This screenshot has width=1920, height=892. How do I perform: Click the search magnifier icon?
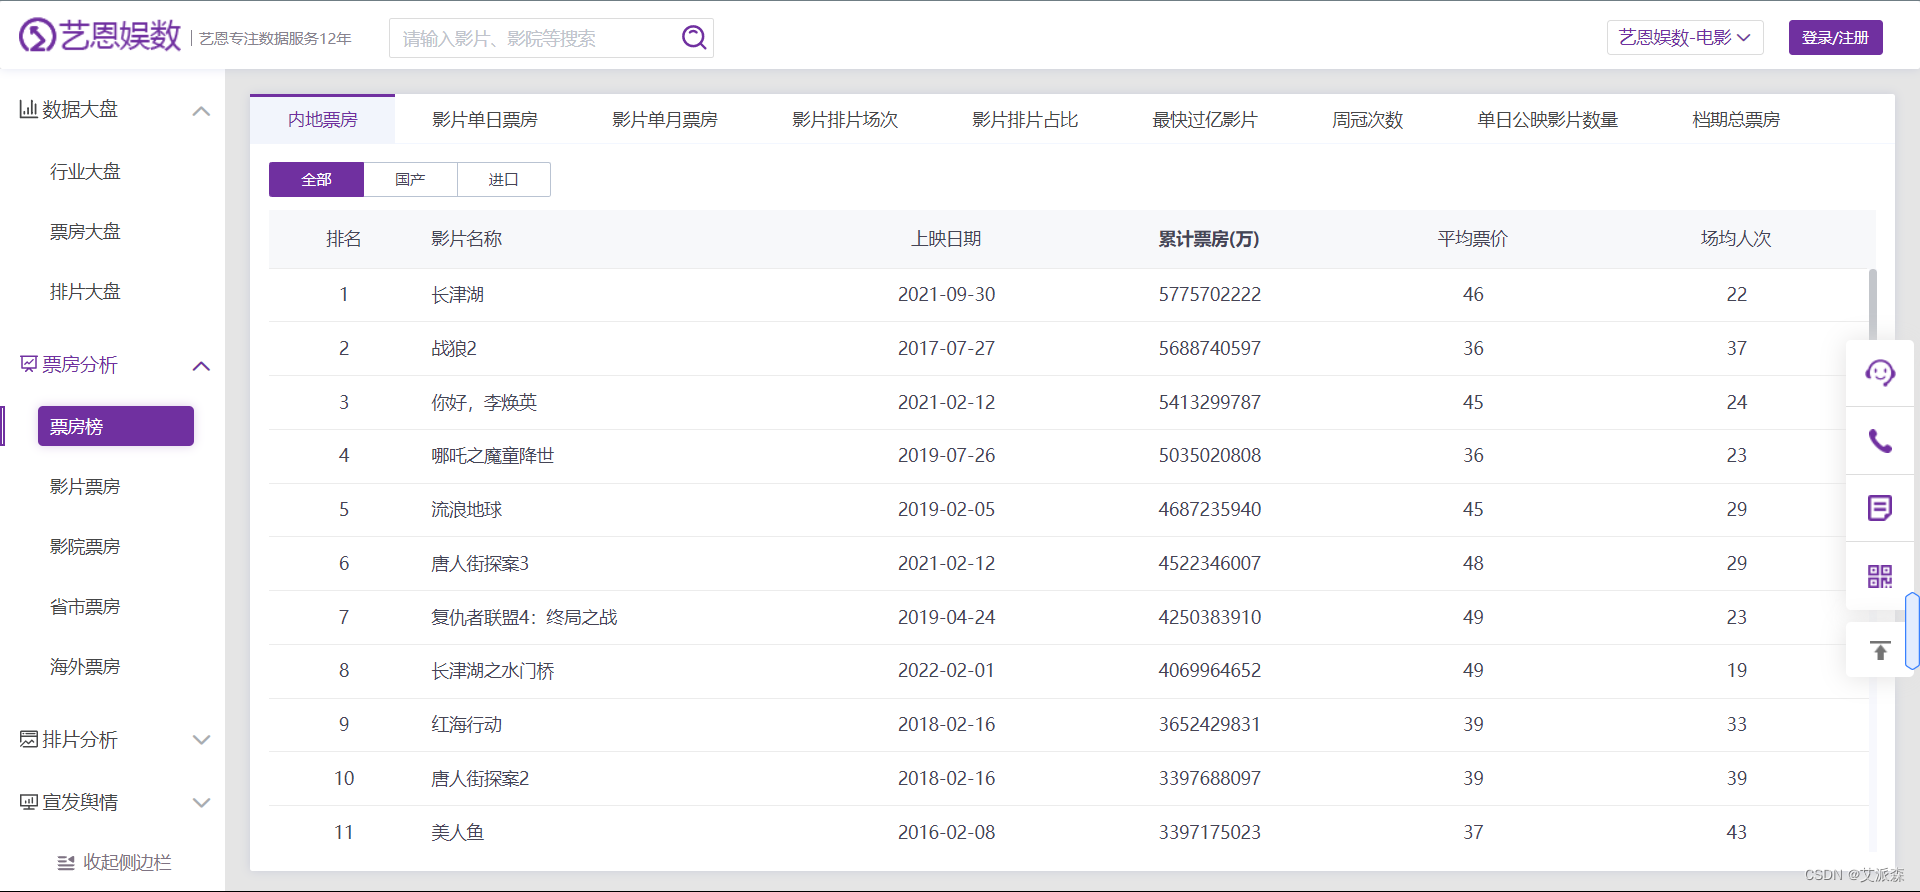693,38
